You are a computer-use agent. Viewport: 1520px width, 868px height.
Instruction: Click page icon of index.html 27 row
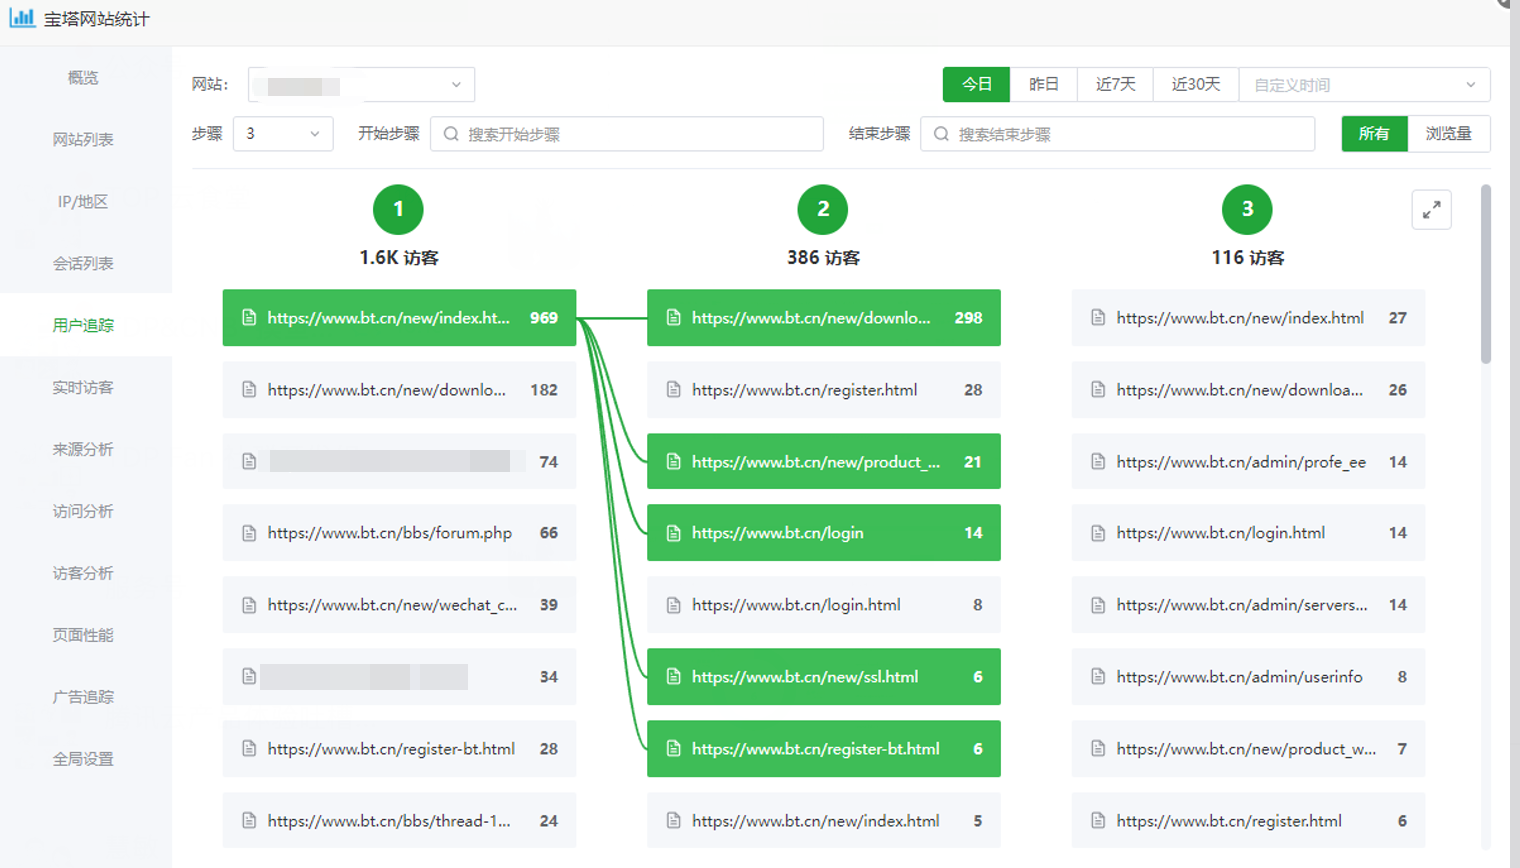tap(1098, 318)
